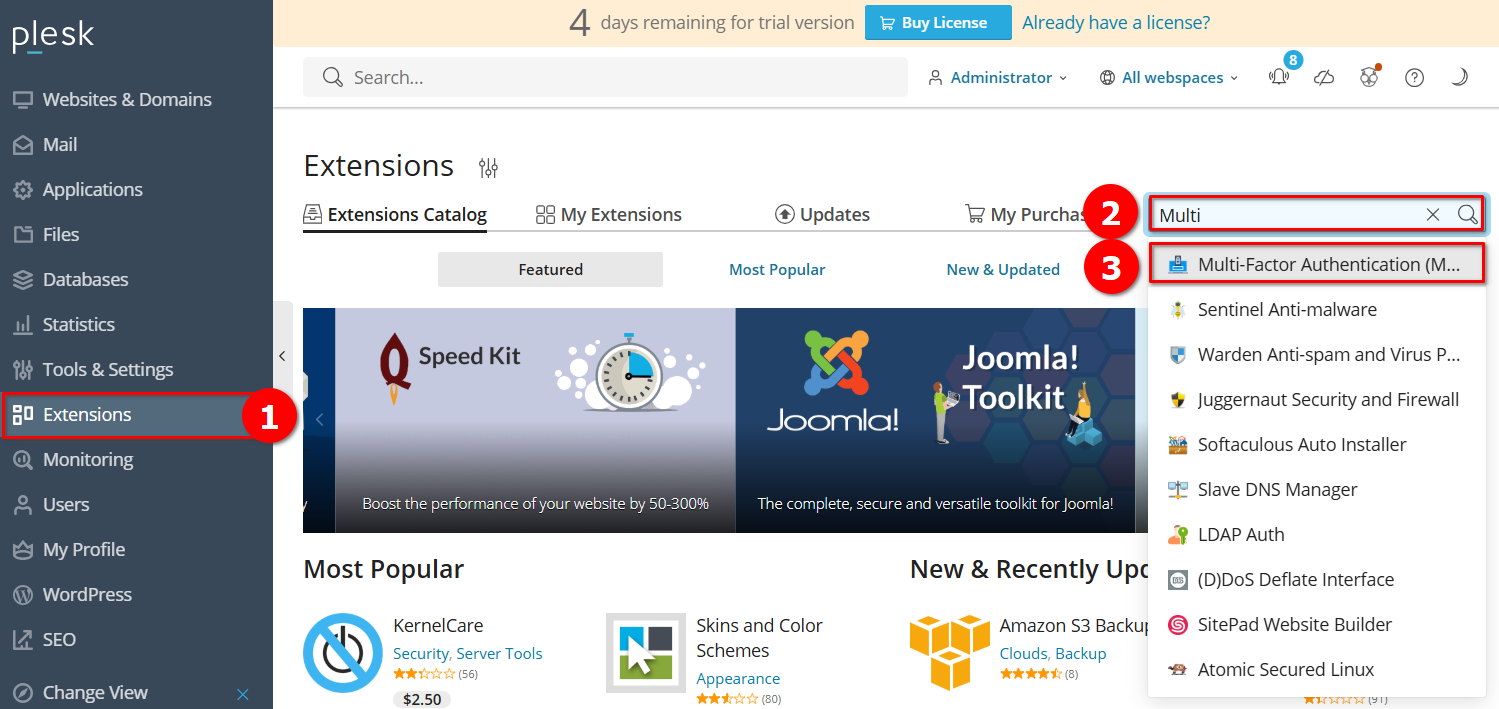Click Change View in the sidebar
The width and height of the screenshot is (1499, 709).
coord(95,692)
